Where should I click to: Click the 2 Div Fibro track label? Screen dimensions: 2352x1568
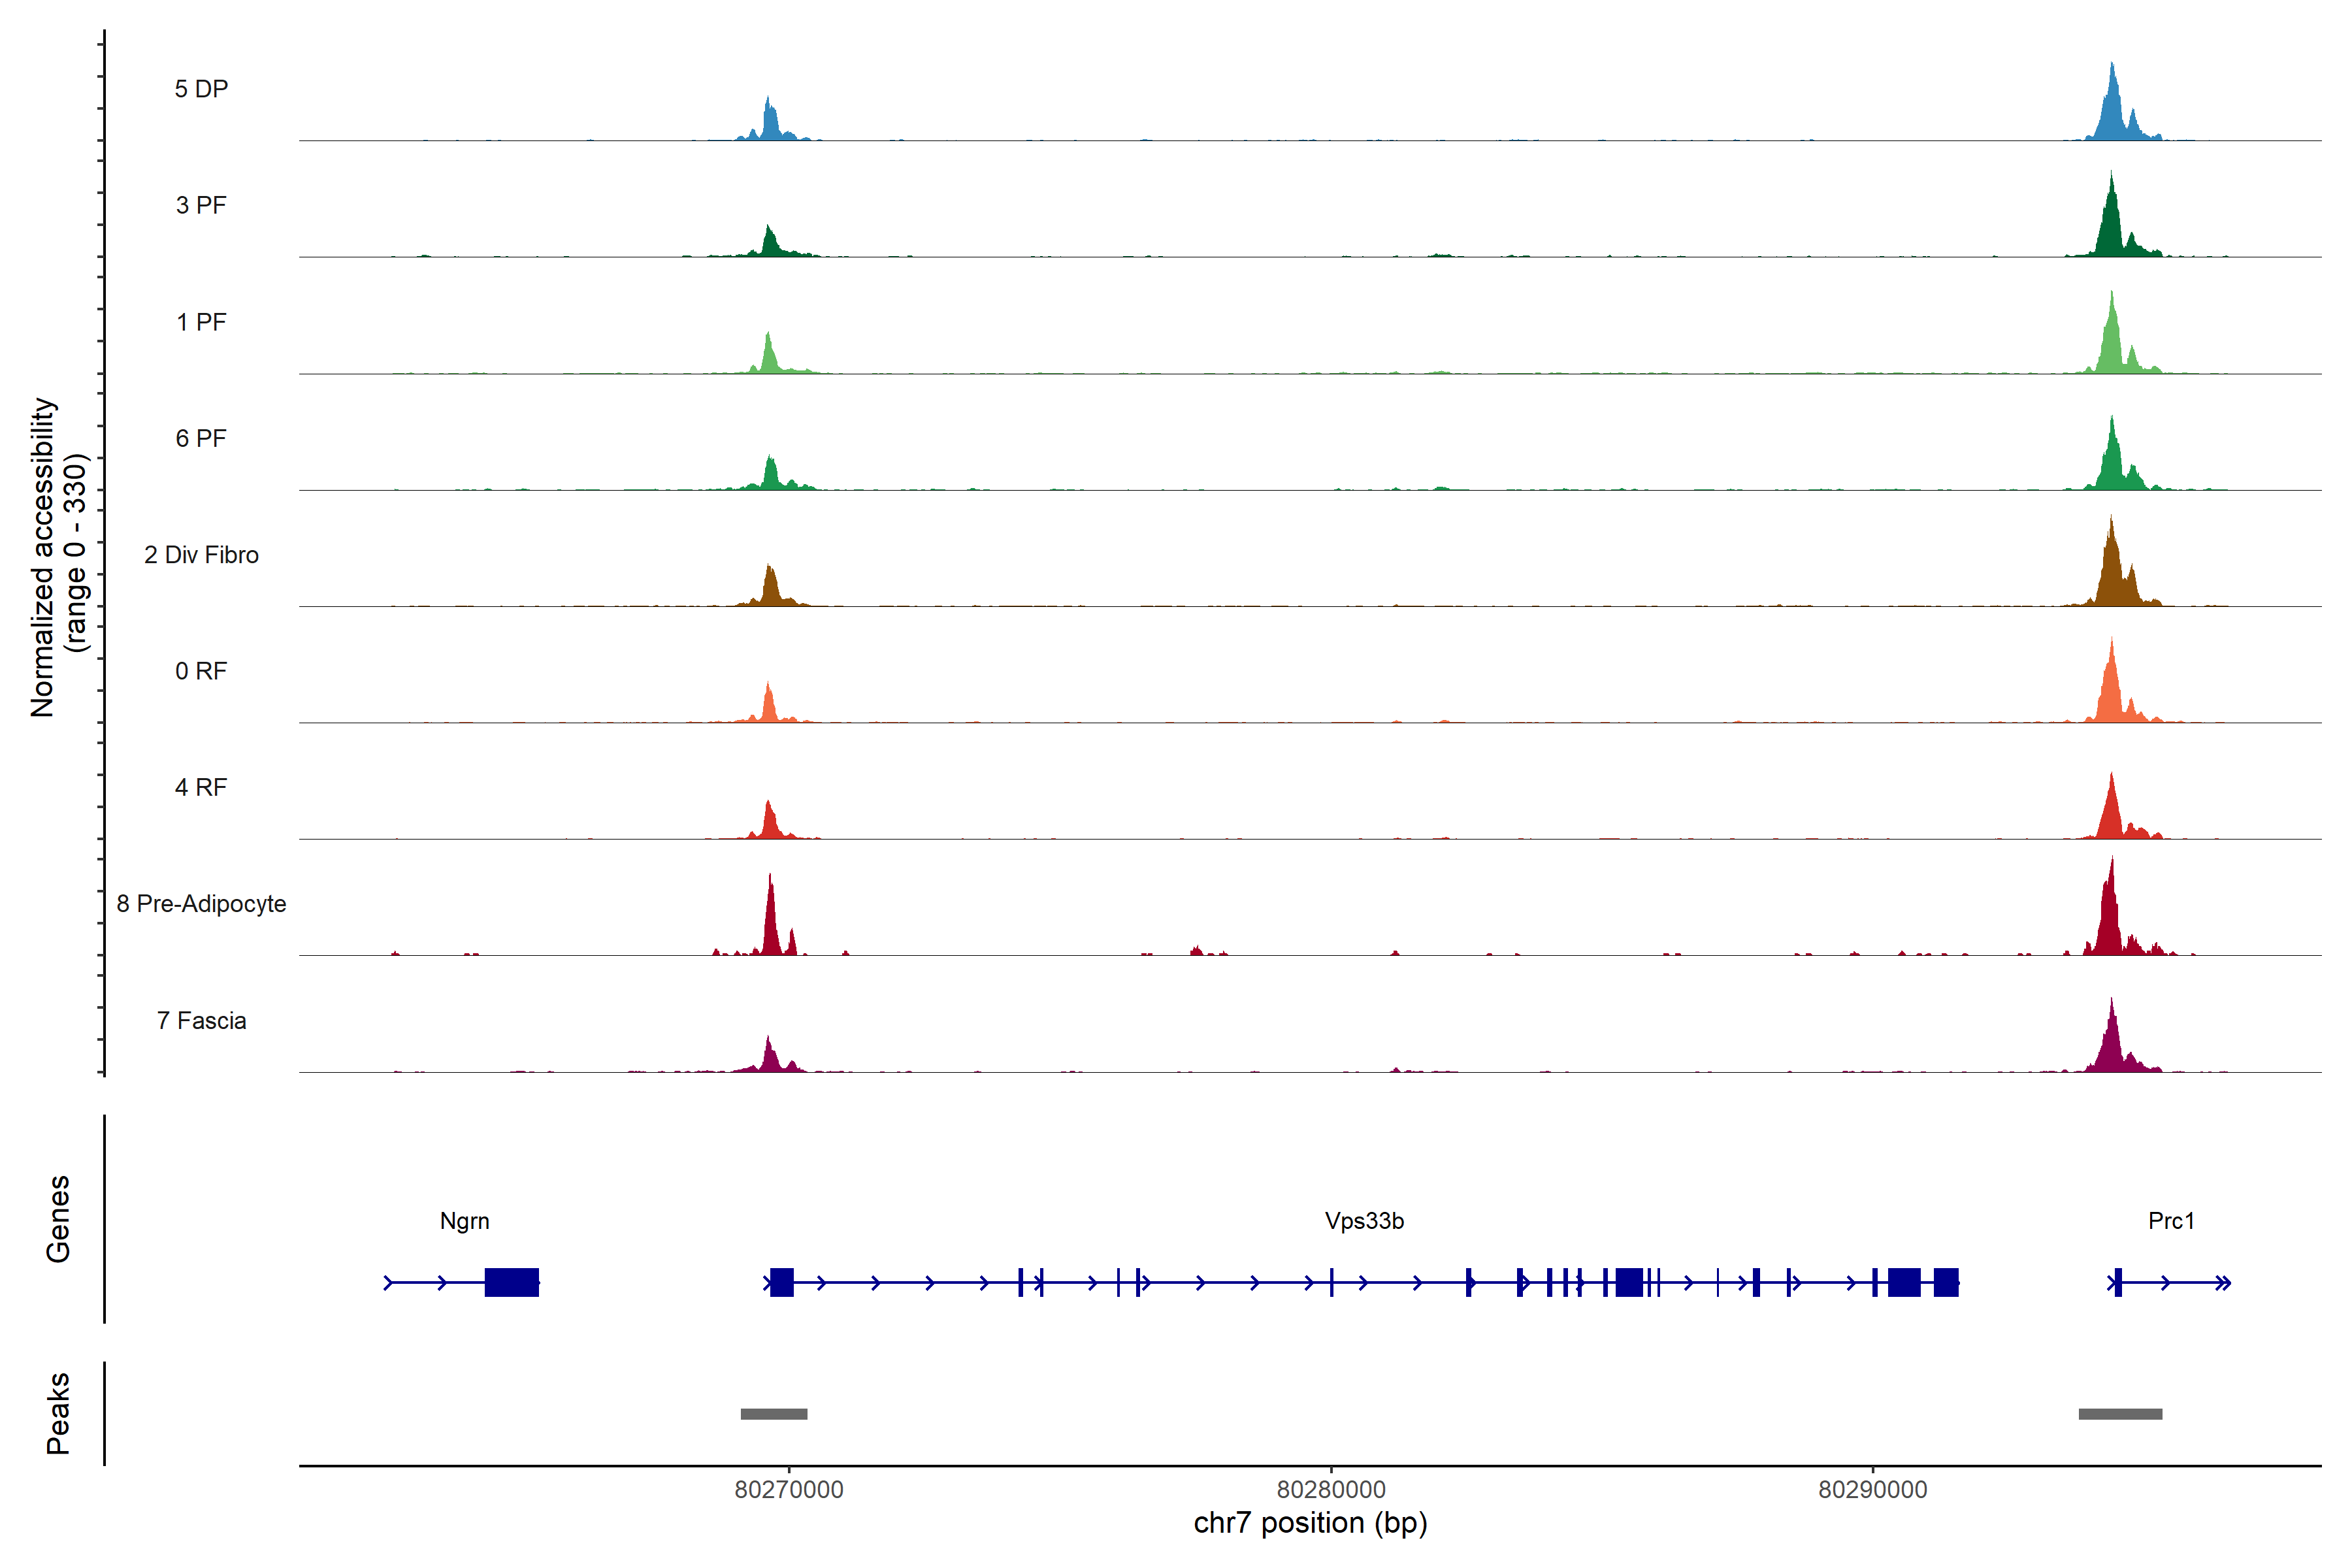pyautogui.click(x=201, y=555)
